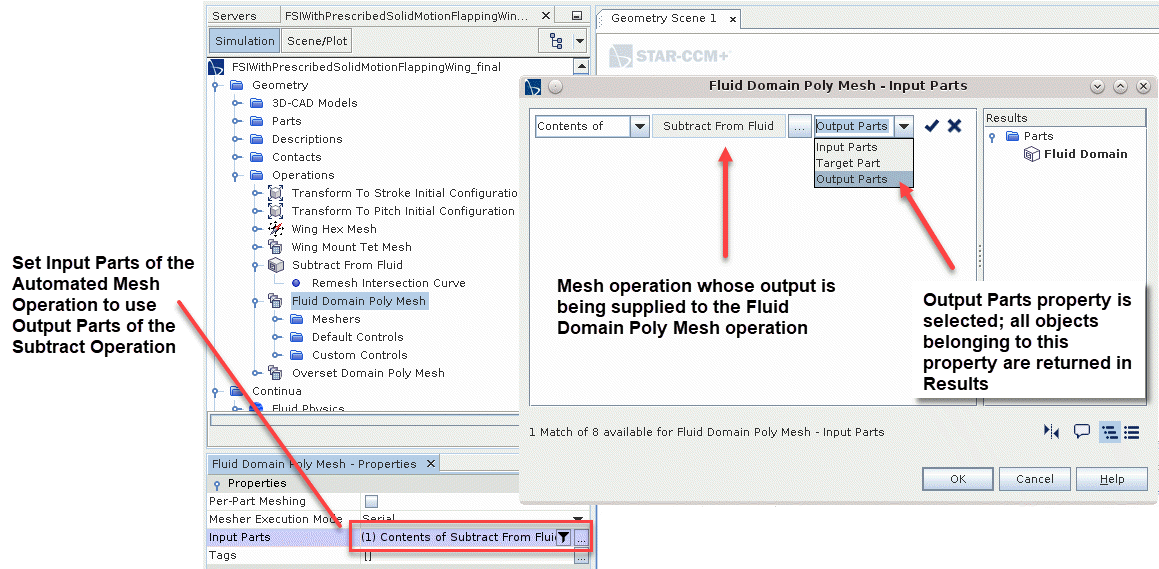Click the 3D-CAD Models folder icon
Screen dimensions: 1159x569
point(256,103)
